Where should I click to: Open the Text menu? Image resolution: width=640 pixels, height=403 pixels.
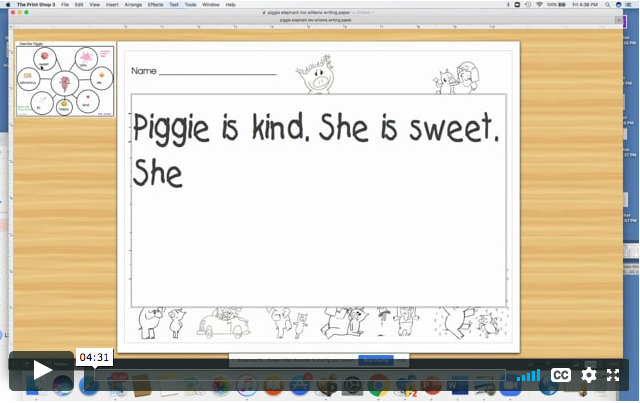174,4
